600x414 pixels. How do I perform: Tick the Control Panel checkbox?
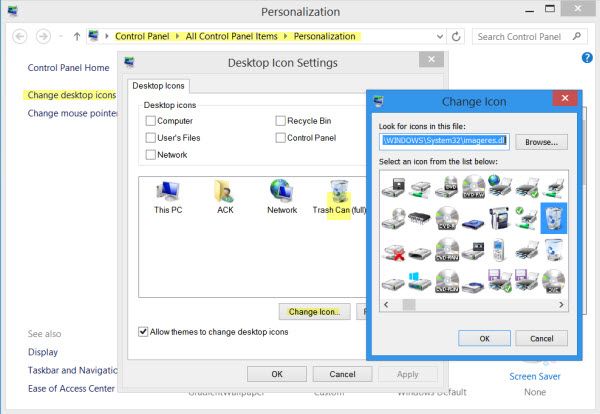(280, 138)
